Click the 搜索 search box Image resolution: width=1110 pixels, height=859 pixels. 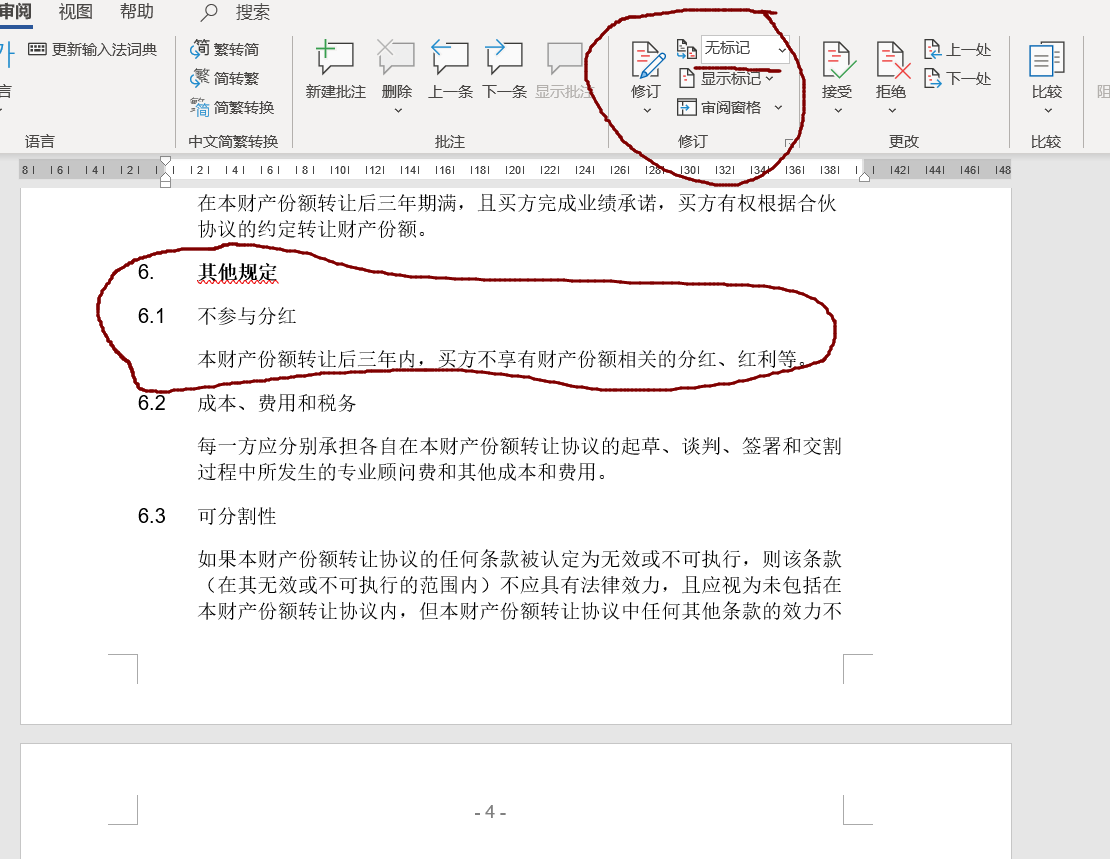click(x=253, y=12)
